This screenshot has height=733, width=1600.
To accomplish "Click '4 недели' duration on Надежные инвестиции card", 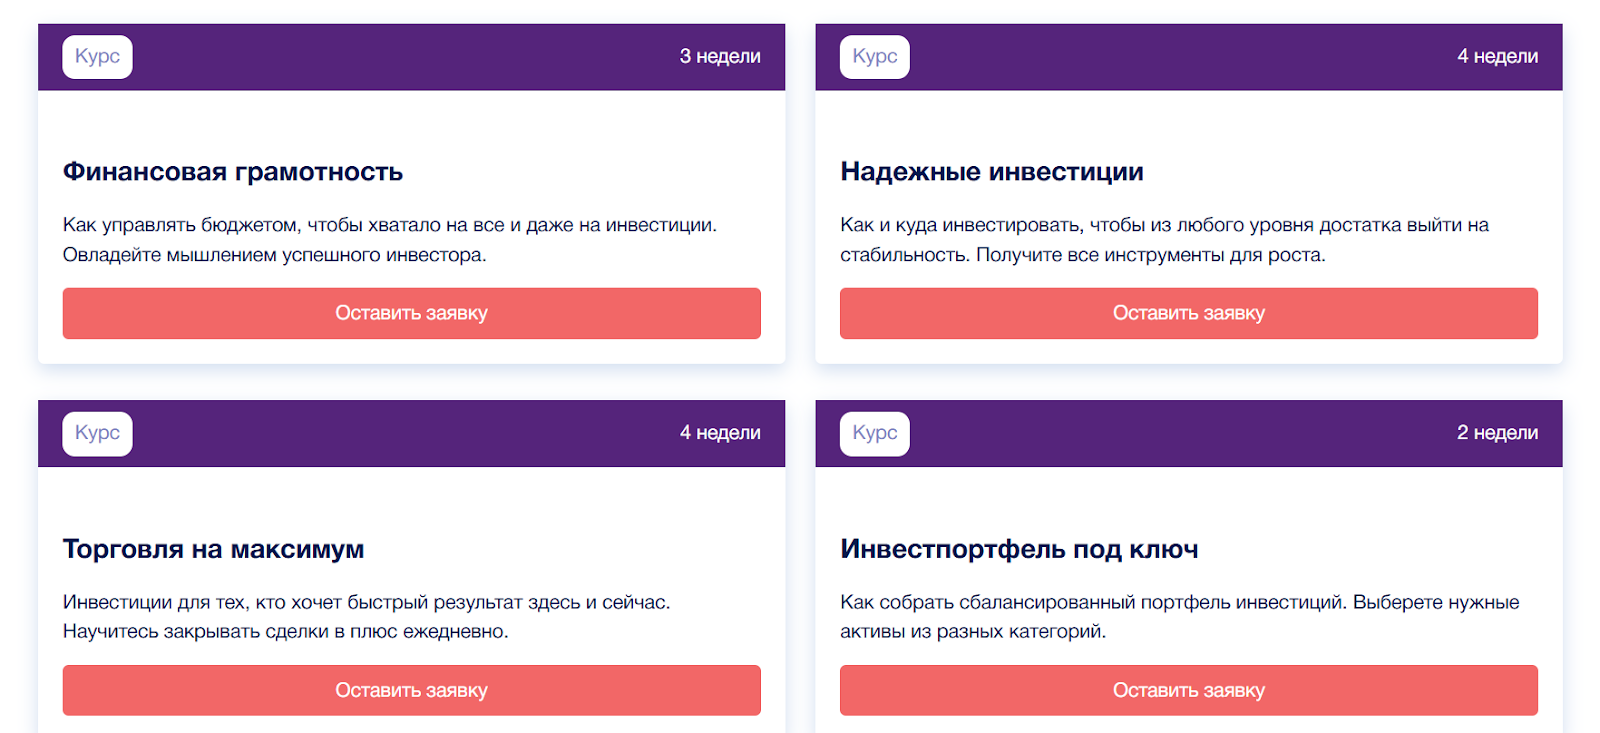I will (x=1497, y=57).
